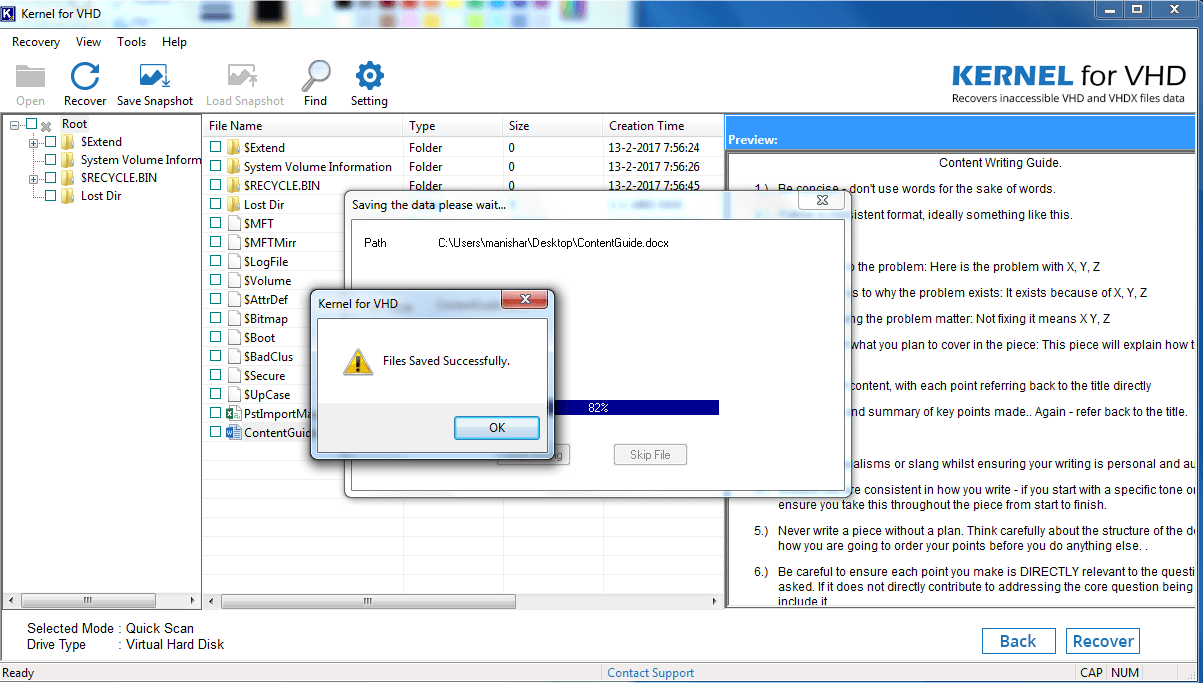Toggle the Lost Dir tree checkbox
1203x683 pixels.
(x=50, y=196)
